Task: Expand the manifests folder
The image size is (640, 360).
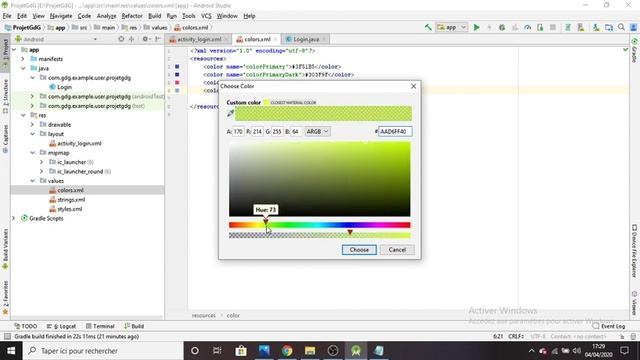Action: (23, 59)
